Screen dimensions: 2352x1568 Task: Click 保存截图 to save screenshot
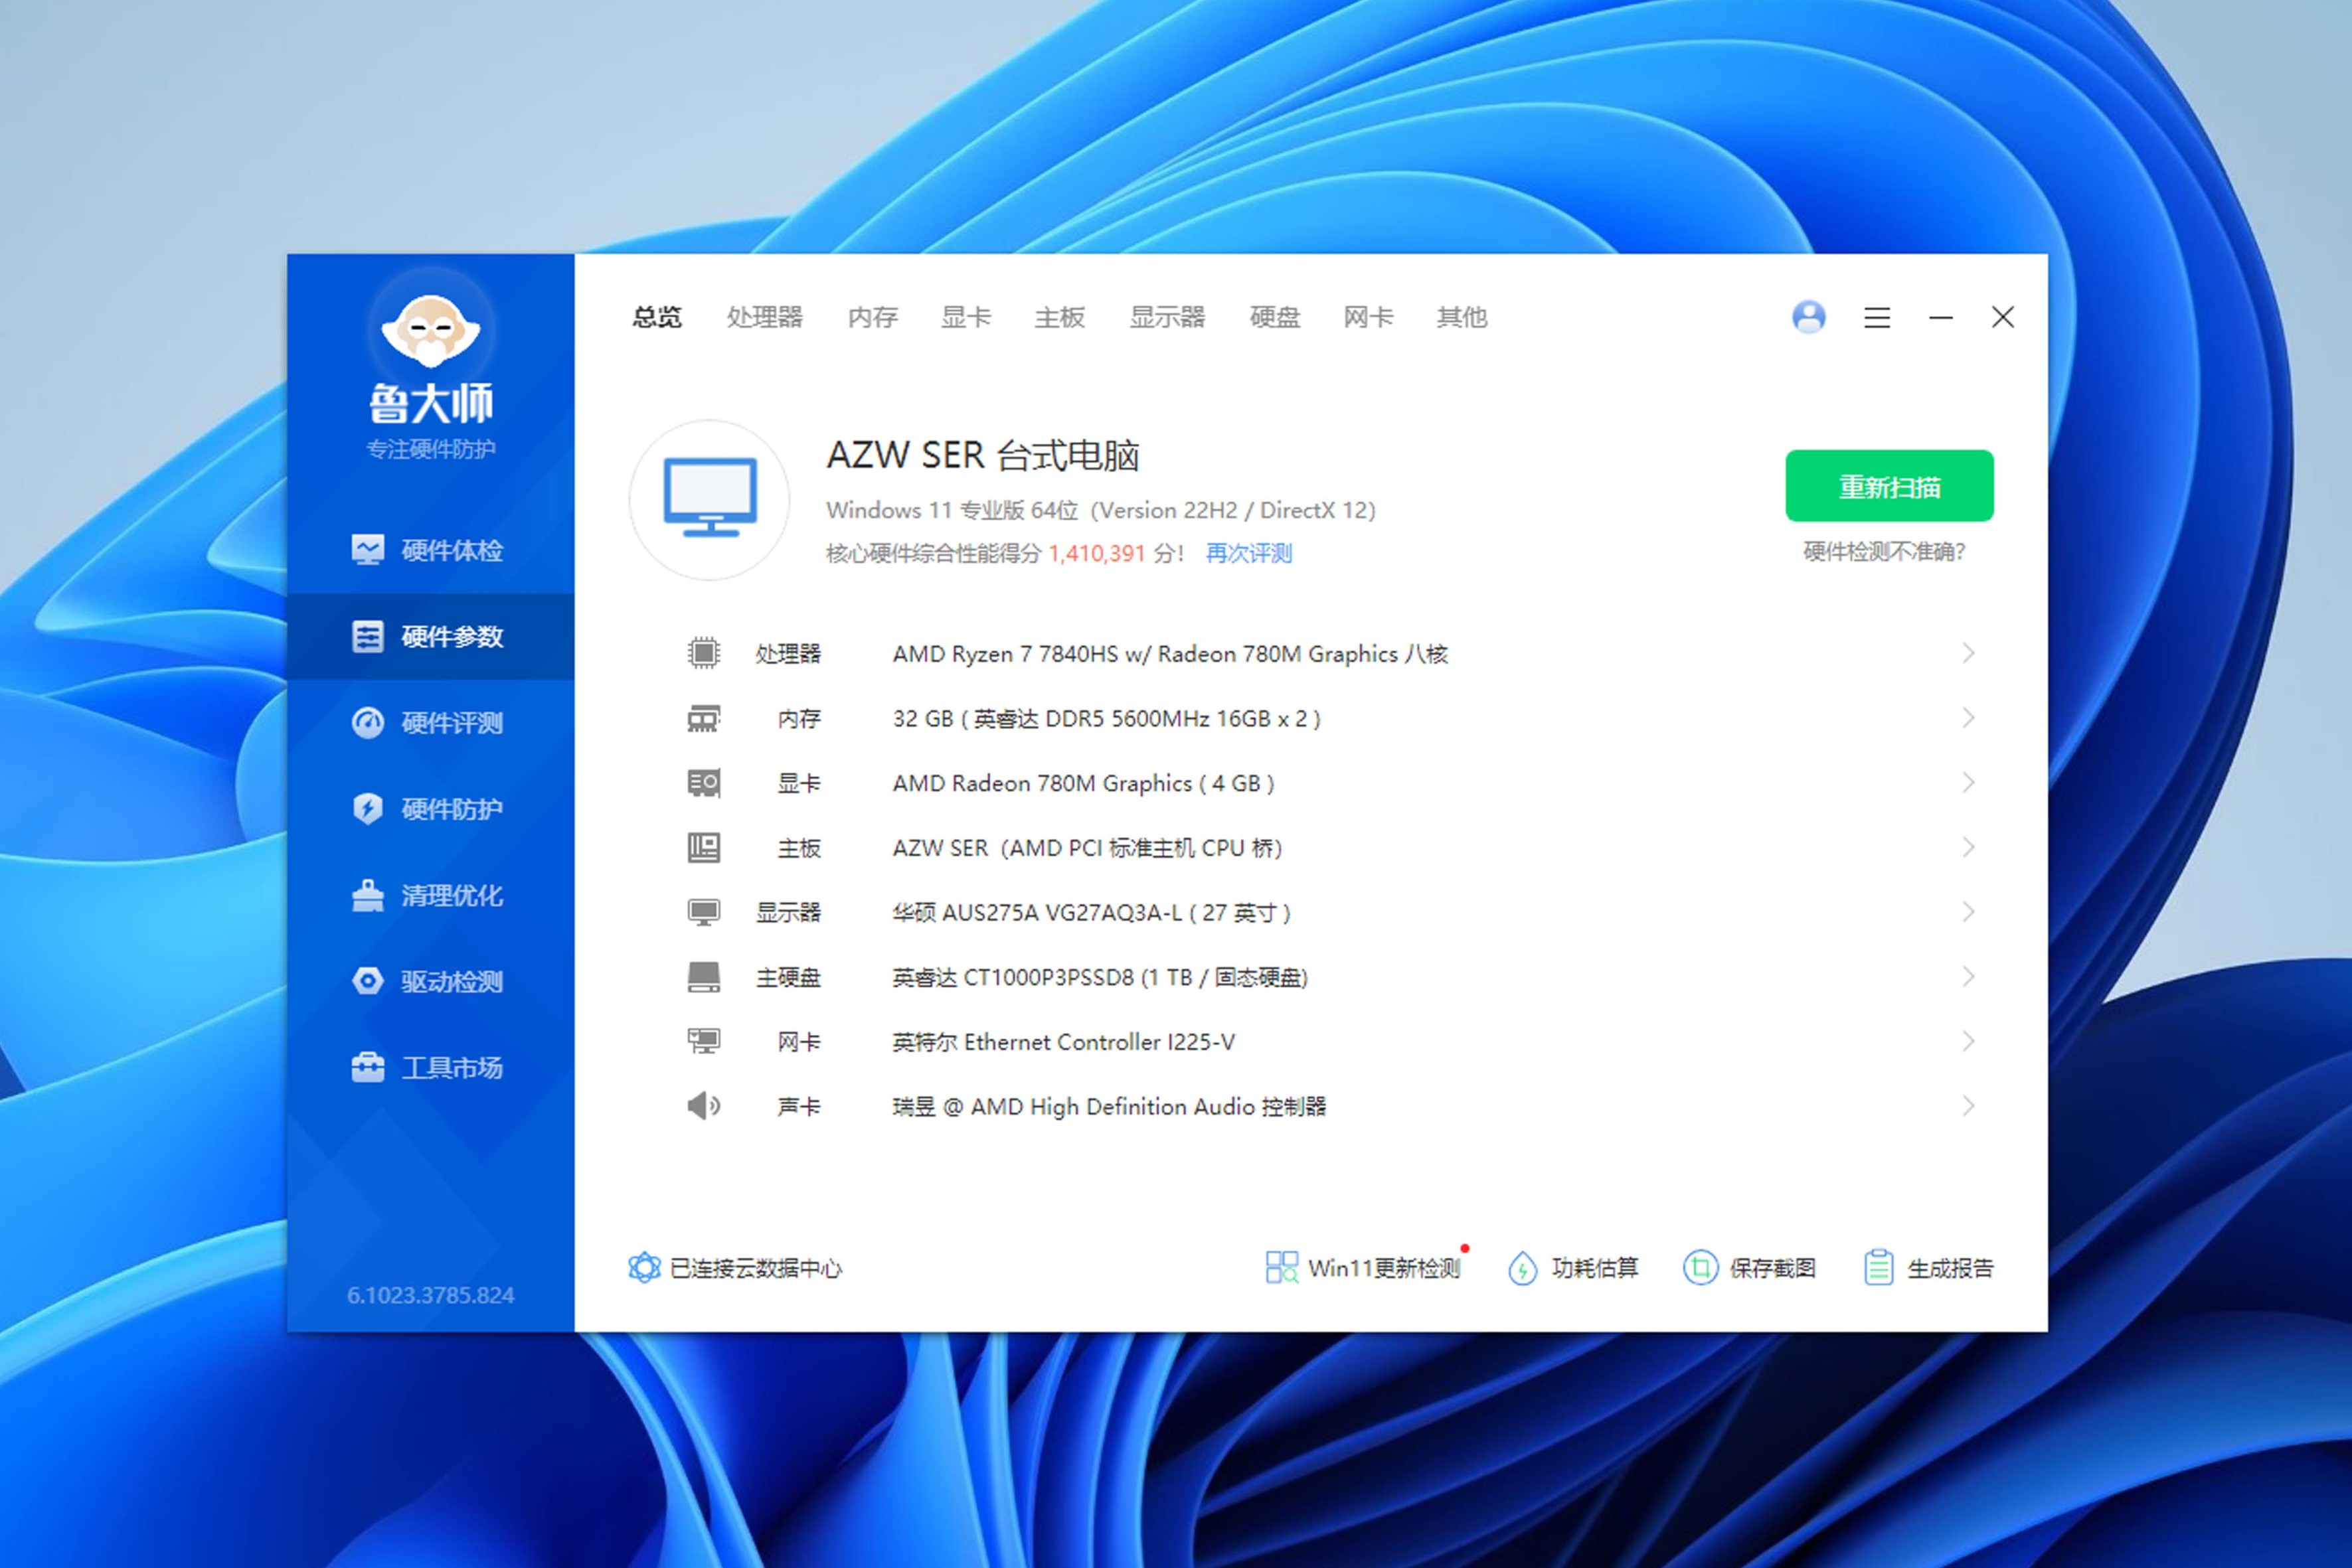click(x=1750, y=1268)
